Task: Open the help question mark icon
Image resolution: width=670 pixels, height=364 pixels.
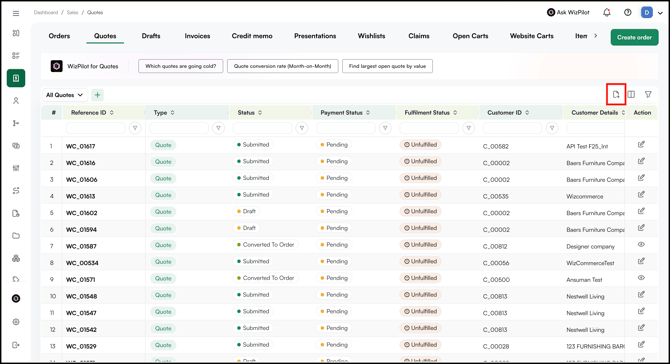Action: pyautogui.click(x=628, y=12)
